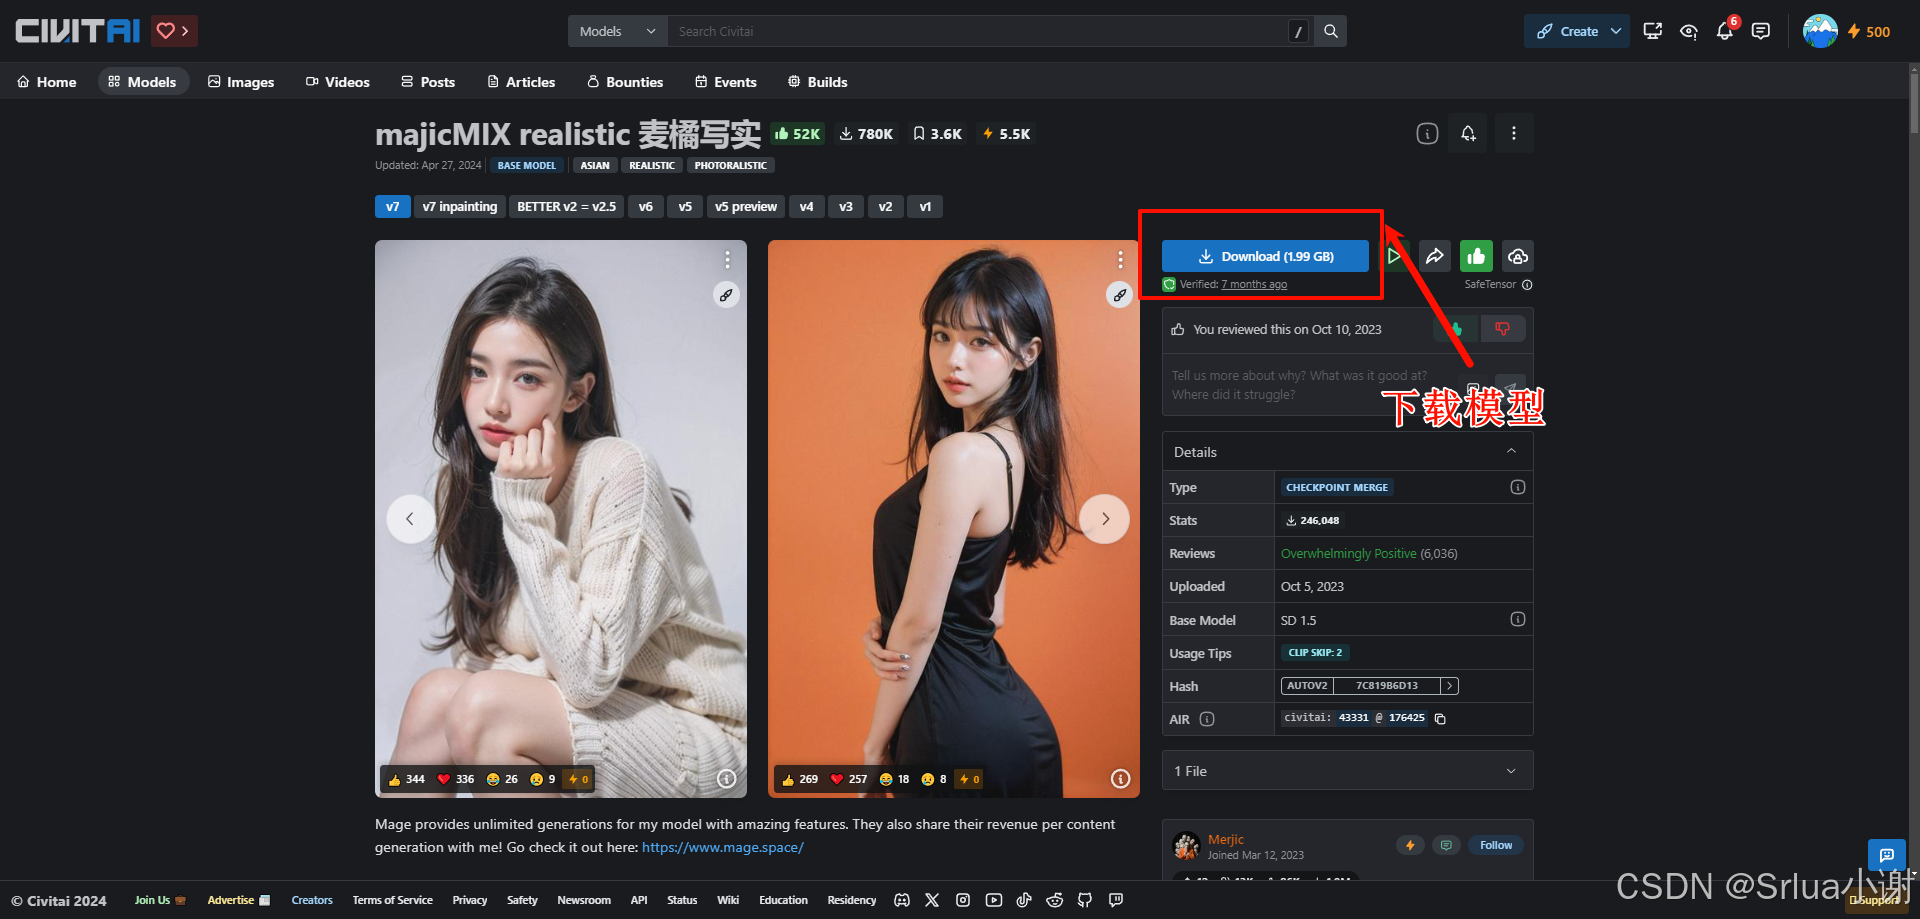
Task: Open the notifications bell in header
Action: click(1725, 31)
